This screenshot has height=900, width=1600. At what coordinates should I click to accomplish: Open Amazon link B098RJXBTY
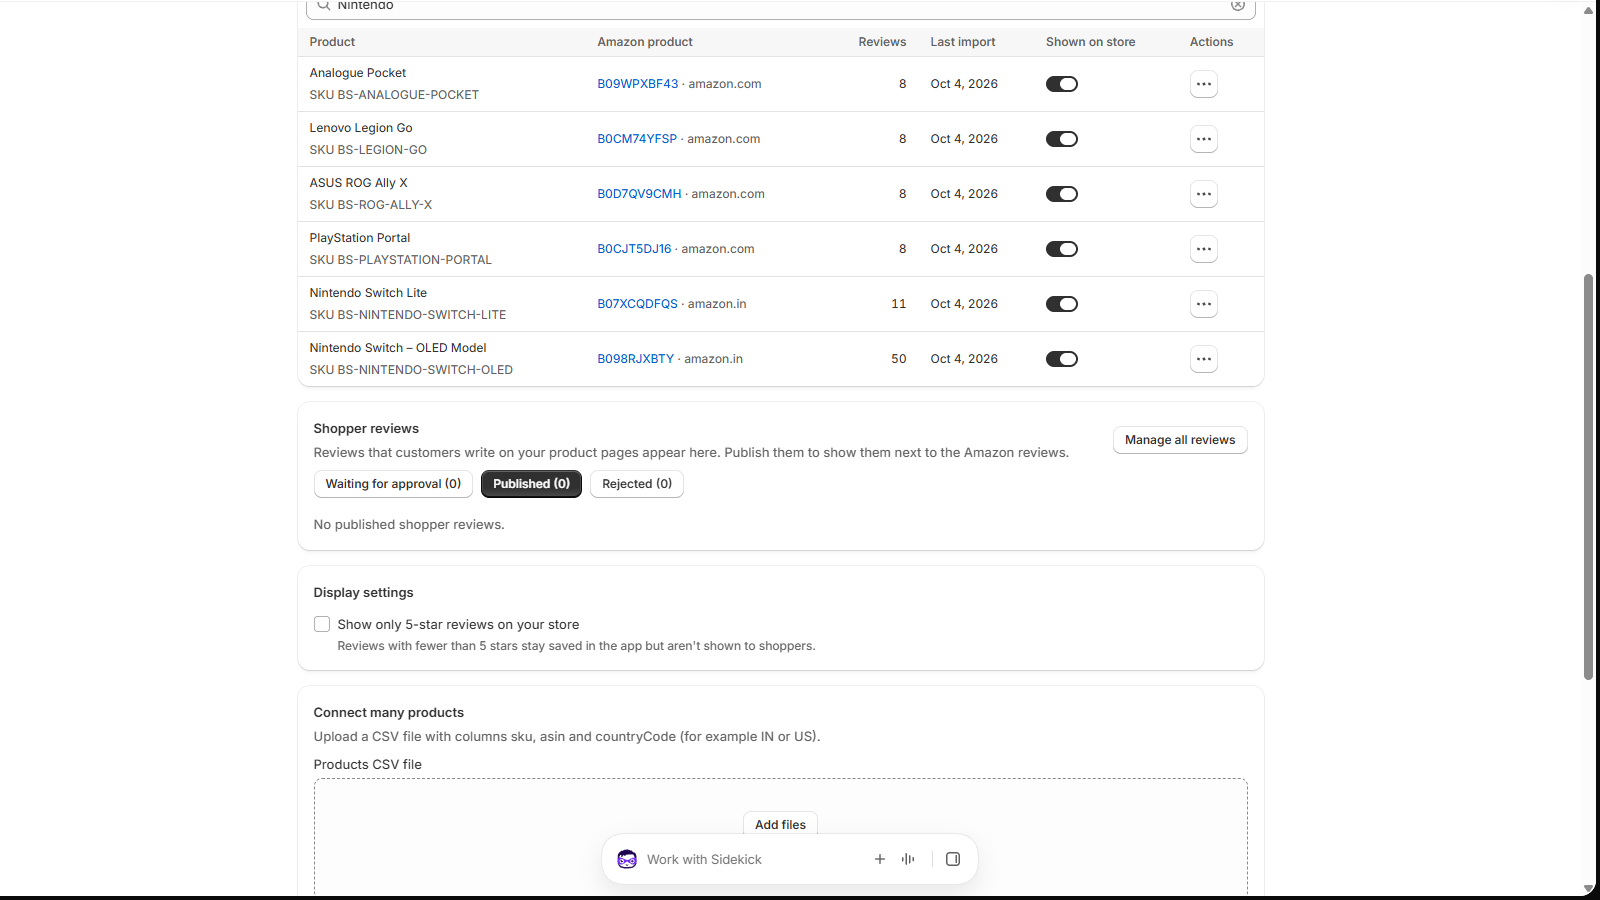tap(636, 359)
